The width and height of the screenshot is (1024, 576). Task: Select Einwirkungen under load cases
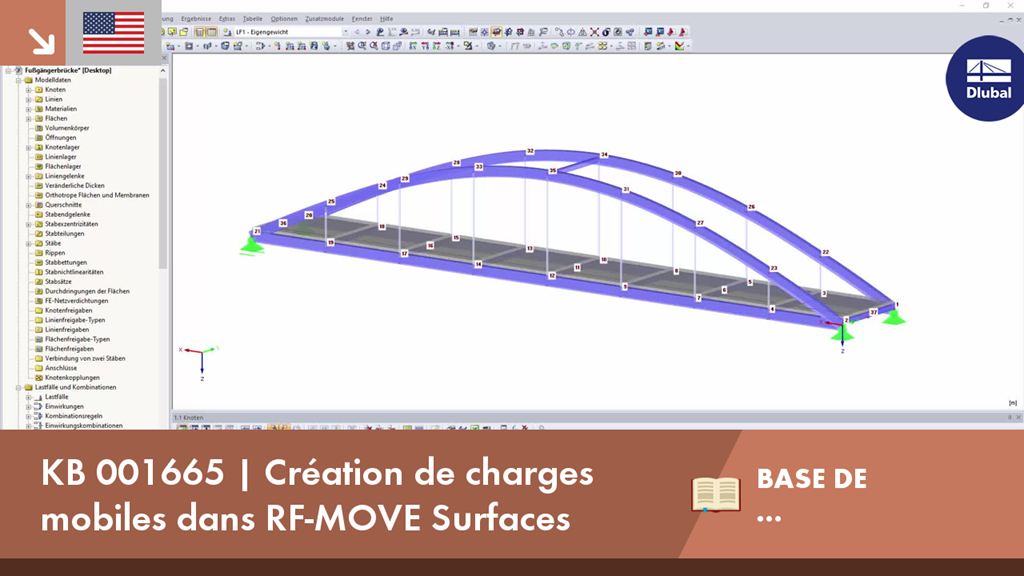click(x=64, y=406)
